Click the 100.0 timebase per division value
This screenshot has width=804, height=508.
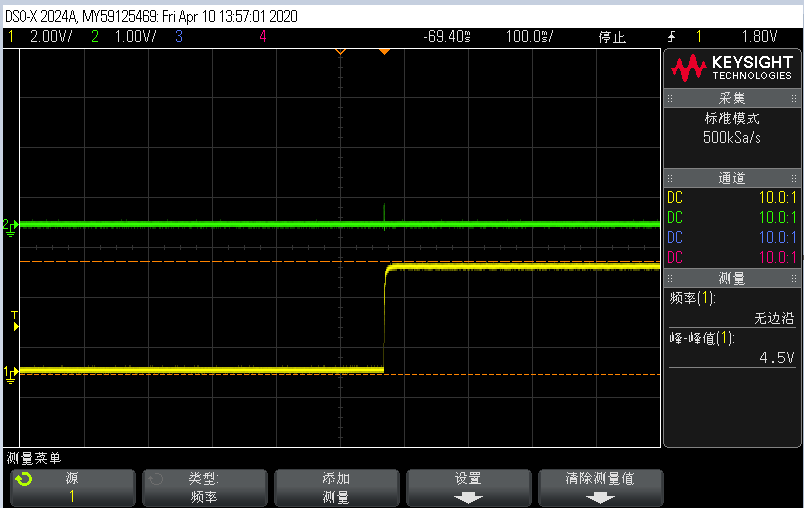pyautogui.click(x=529, y=37)
